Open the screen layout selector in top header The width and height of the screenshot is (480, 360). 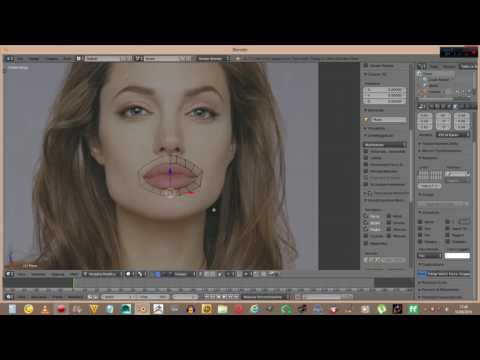coord(105,59)
